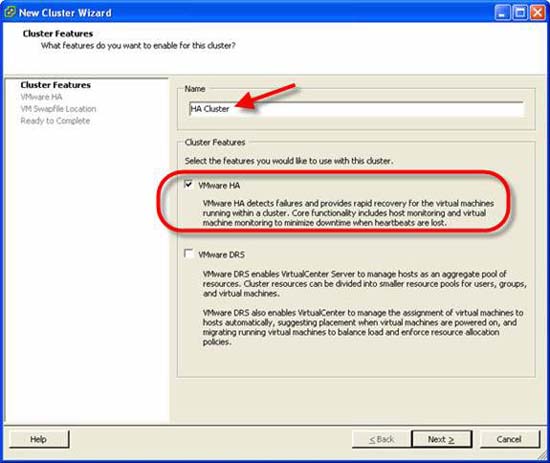Viewport: 550px width, 463px height.
Task: Close the New Cluster Wizard window
Action: pos(537,13)
